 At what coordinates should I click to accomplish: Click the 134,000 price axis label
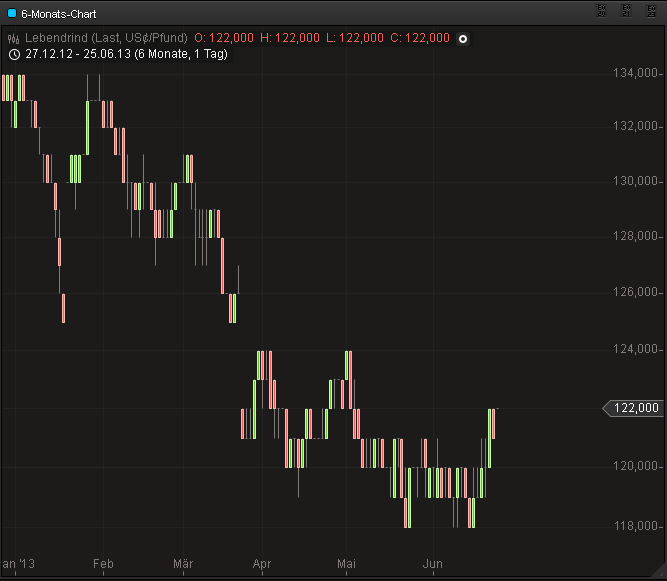pyautogui.click(x=639, y=73)
